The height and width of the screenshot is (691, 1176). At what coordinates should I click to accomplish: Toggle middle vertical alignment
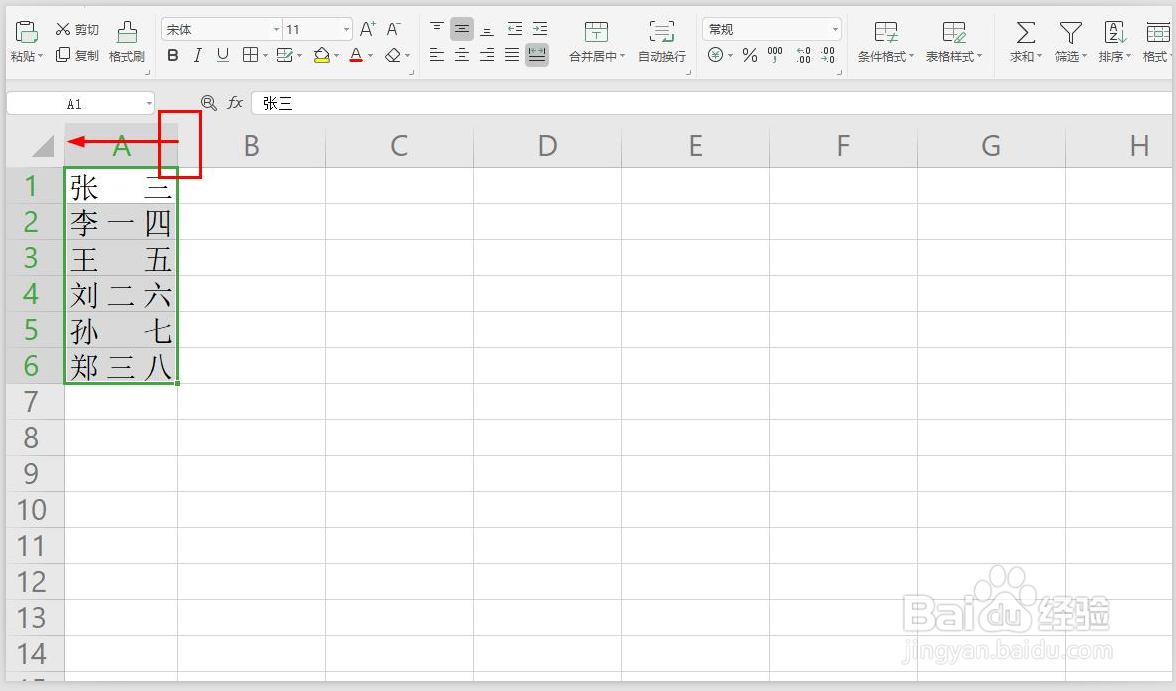[x=462, y=29]
